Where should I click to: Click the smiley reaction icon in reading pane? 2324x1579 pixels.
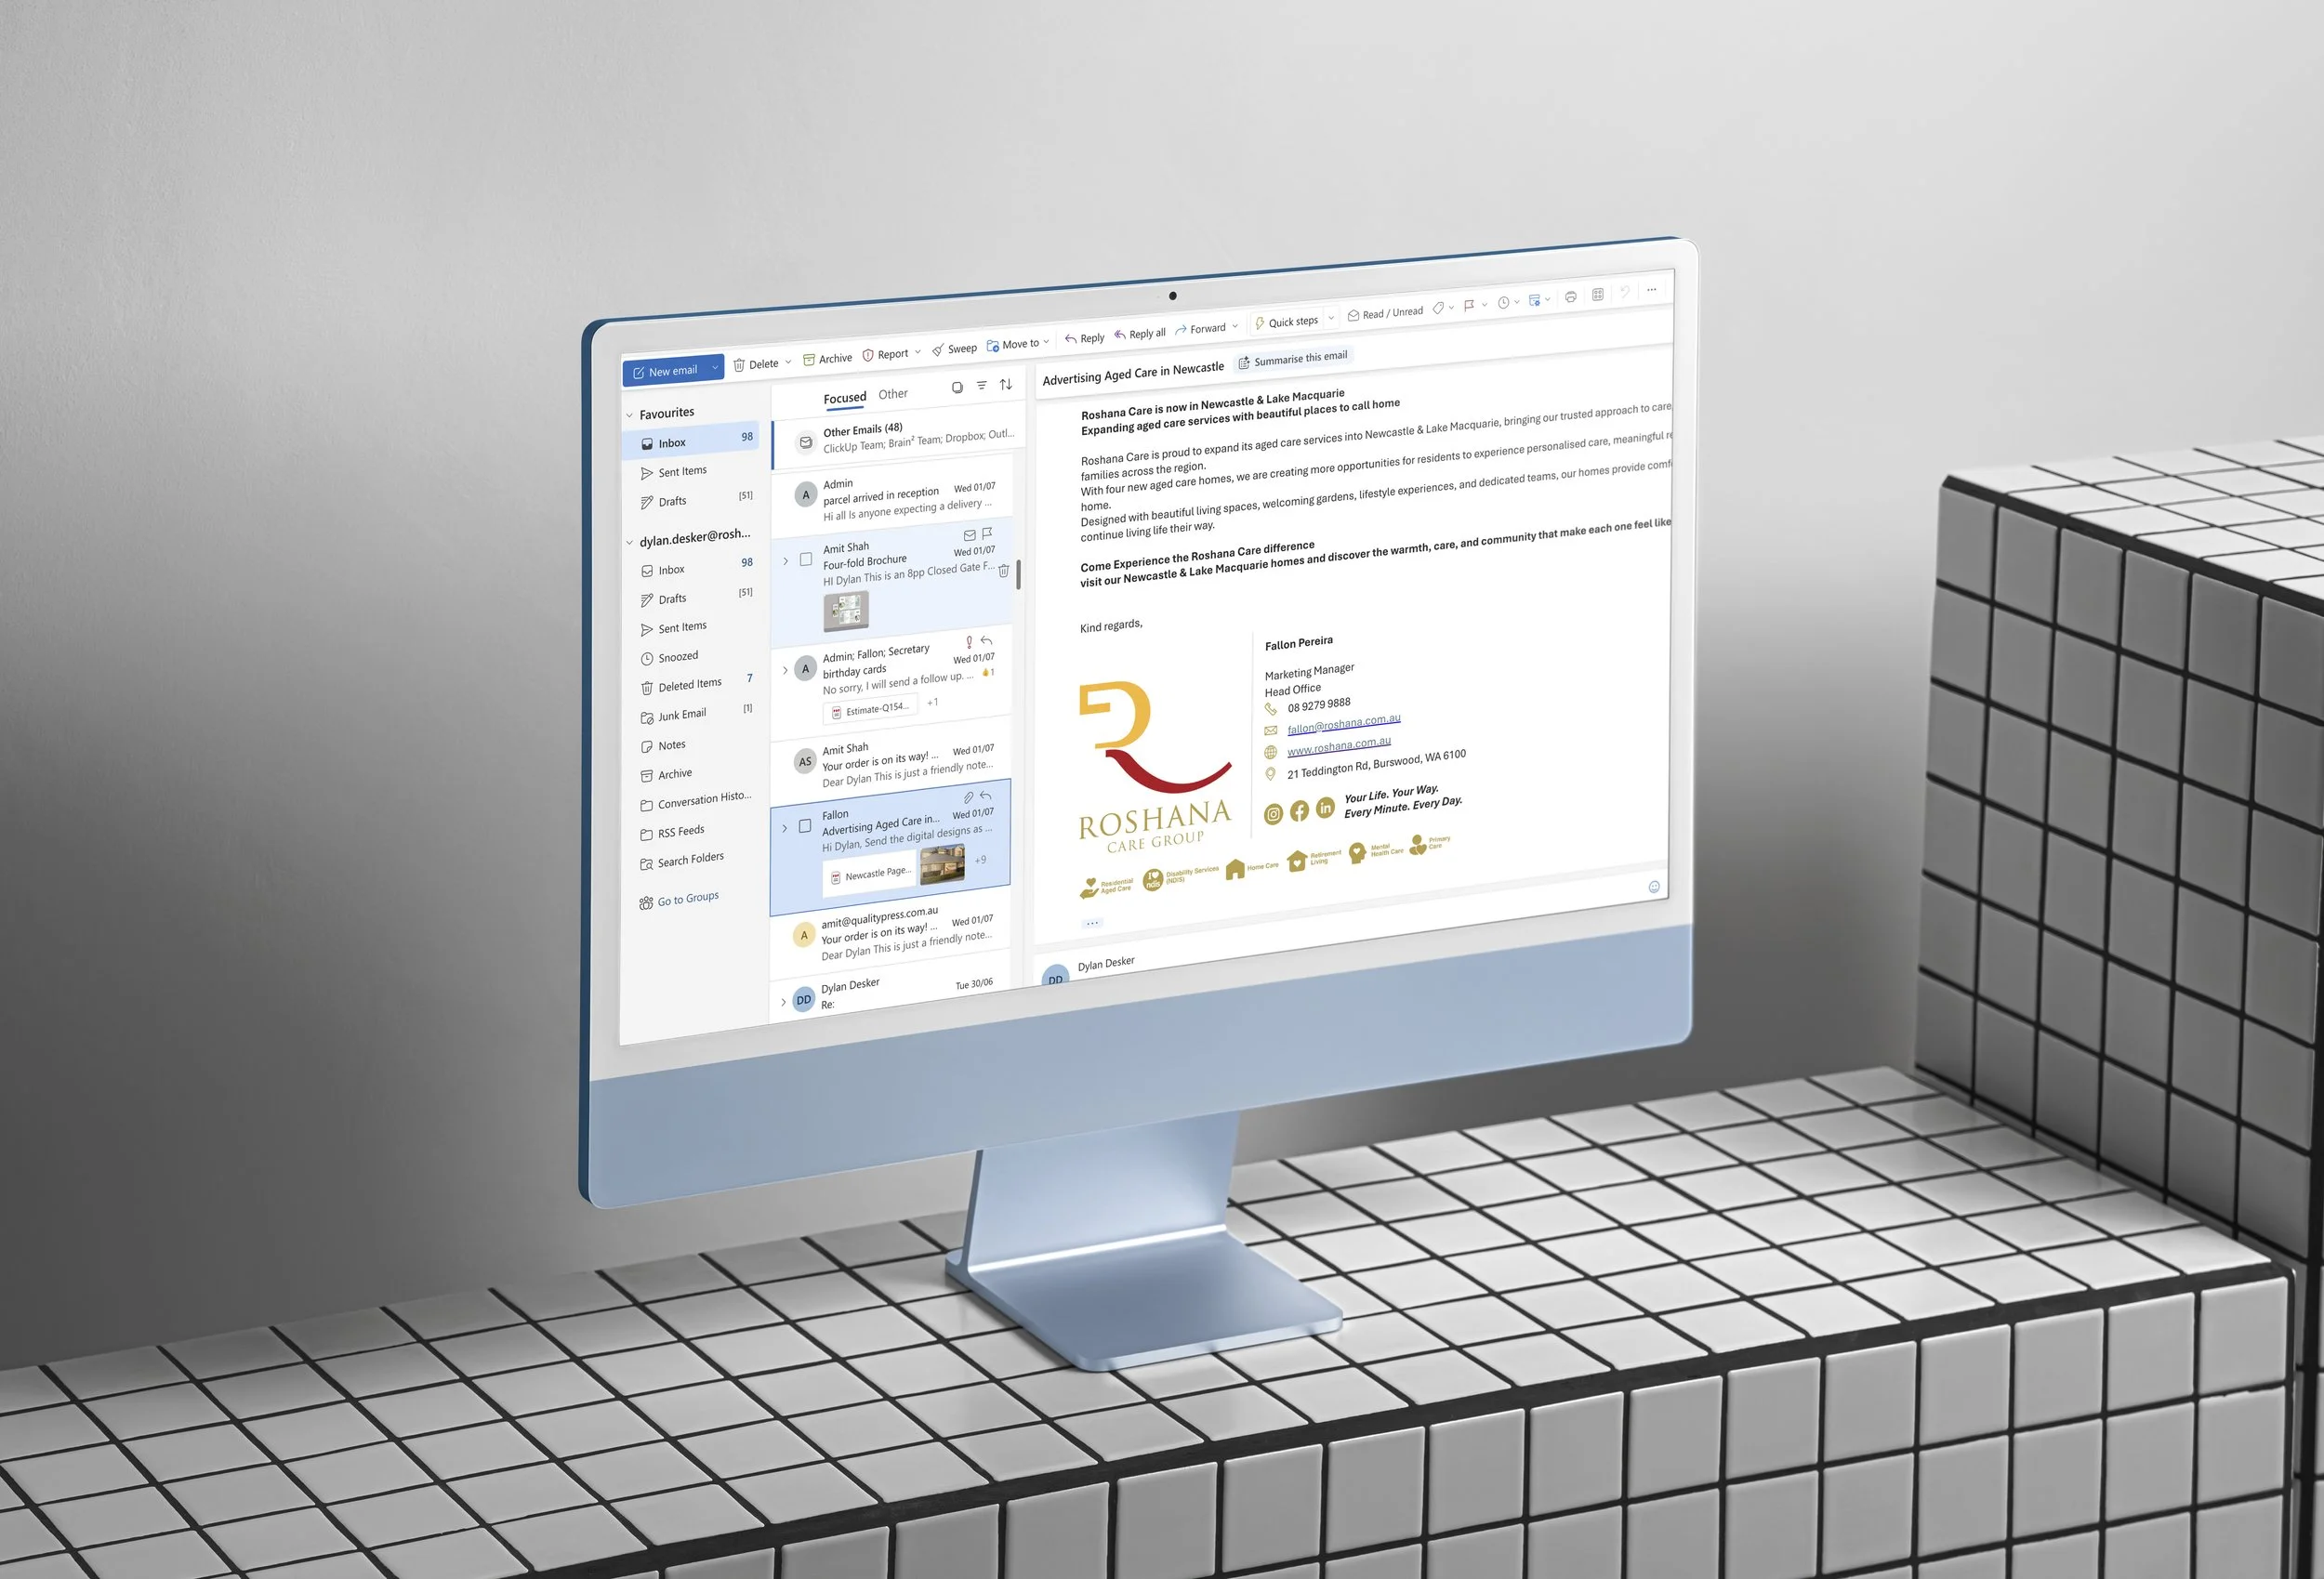tap(1654, 887)
